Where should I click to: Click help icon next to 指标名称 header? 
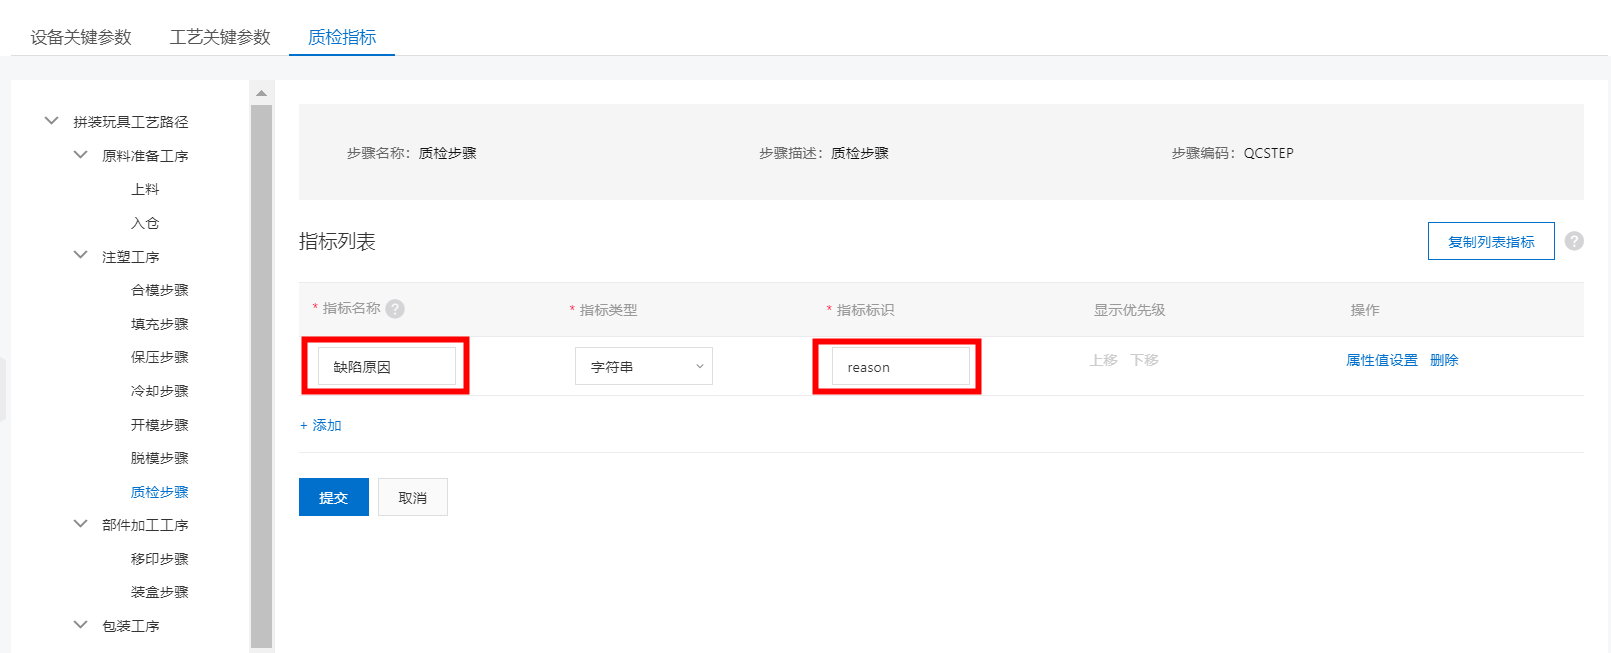coord(395,309)
